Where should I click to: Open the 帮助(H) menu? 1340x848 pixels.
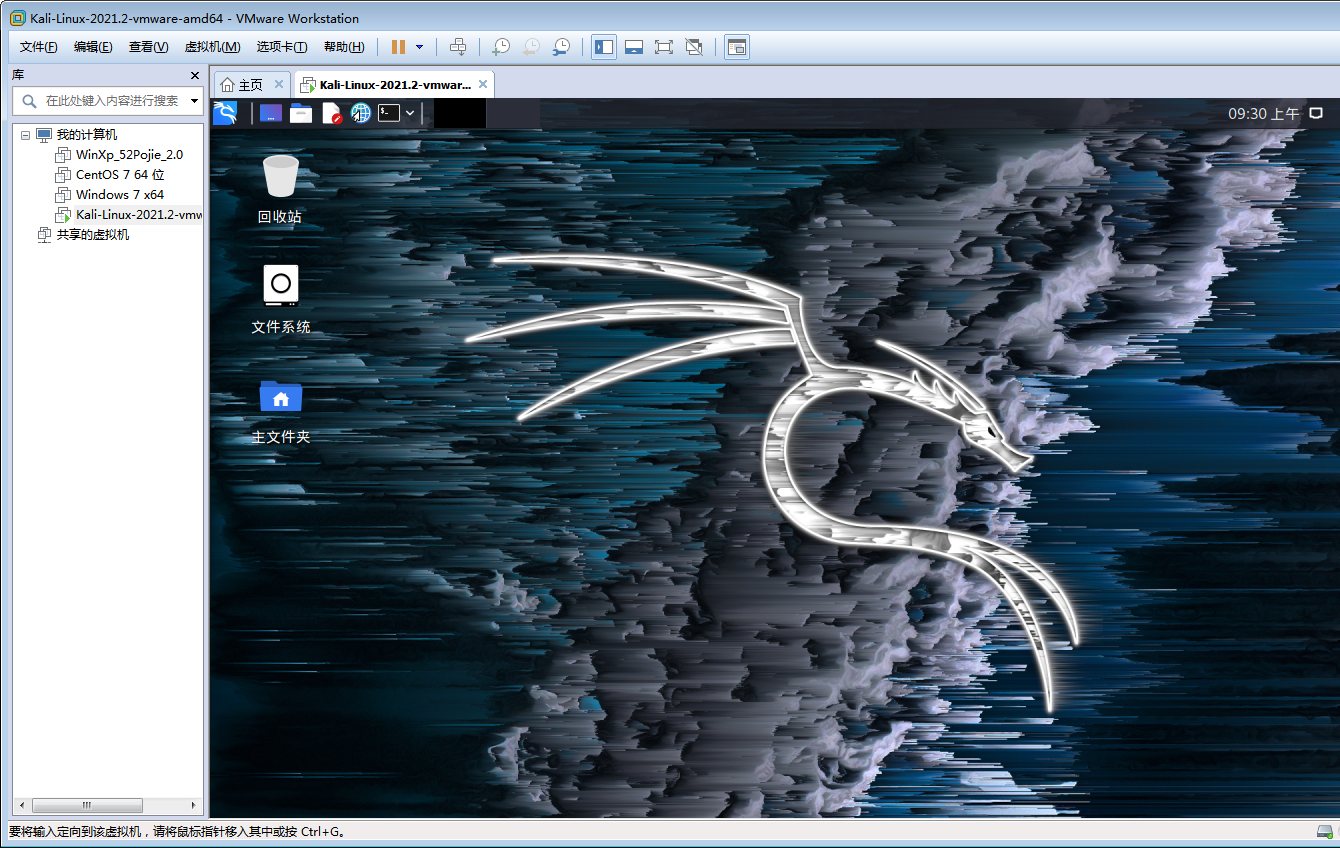coord(343,47)
